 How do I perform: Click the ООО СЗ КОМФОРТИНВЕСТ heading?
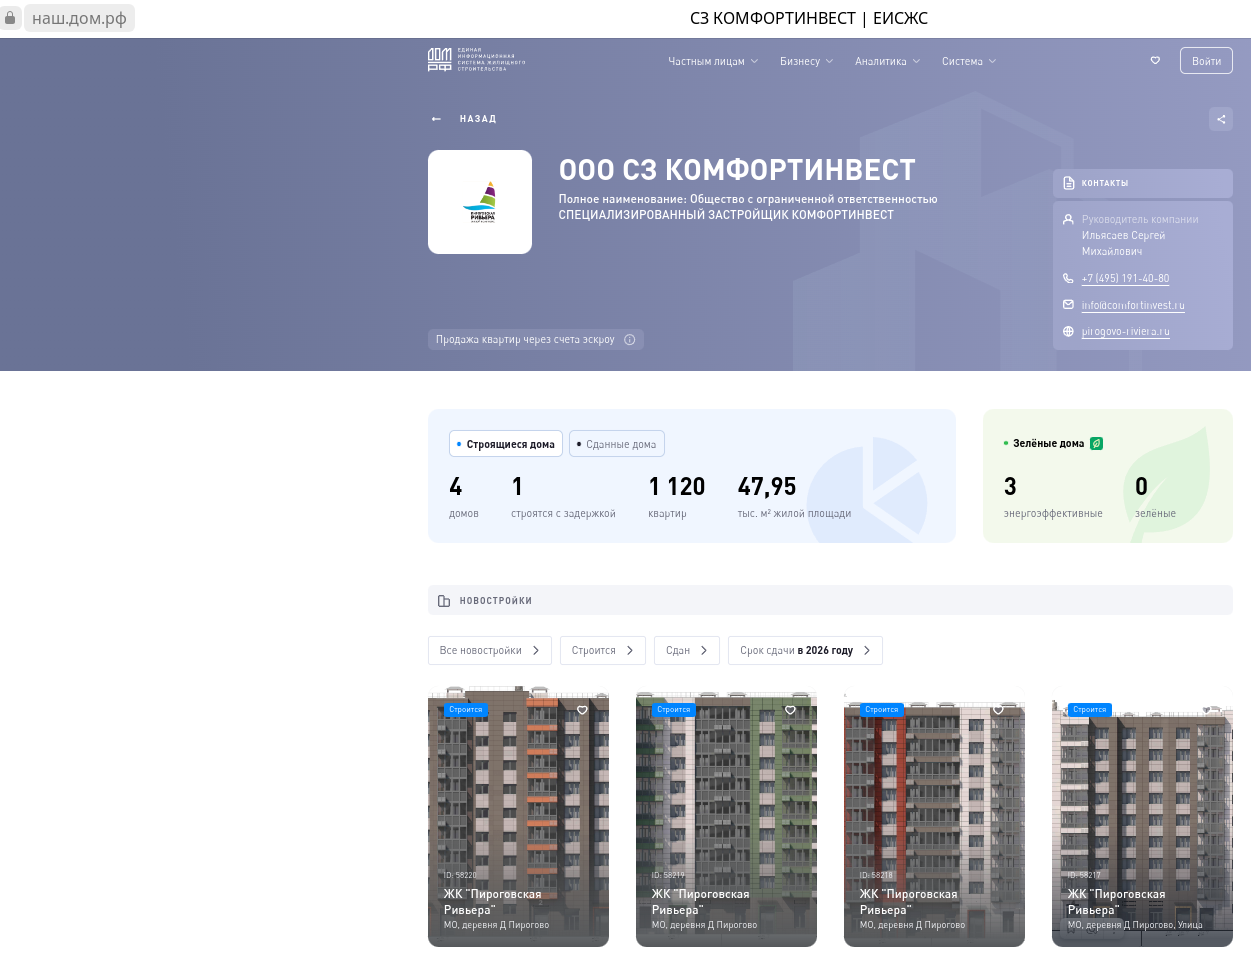(x=737, y=170)
